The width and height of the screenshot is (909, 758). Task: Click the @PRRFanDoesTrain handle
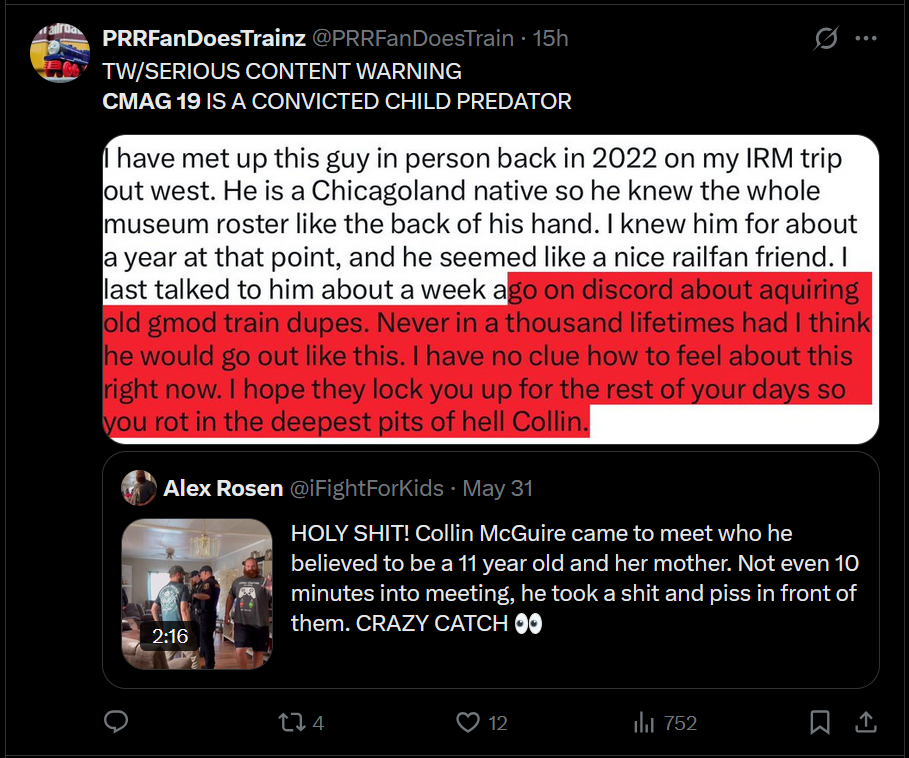413,39
